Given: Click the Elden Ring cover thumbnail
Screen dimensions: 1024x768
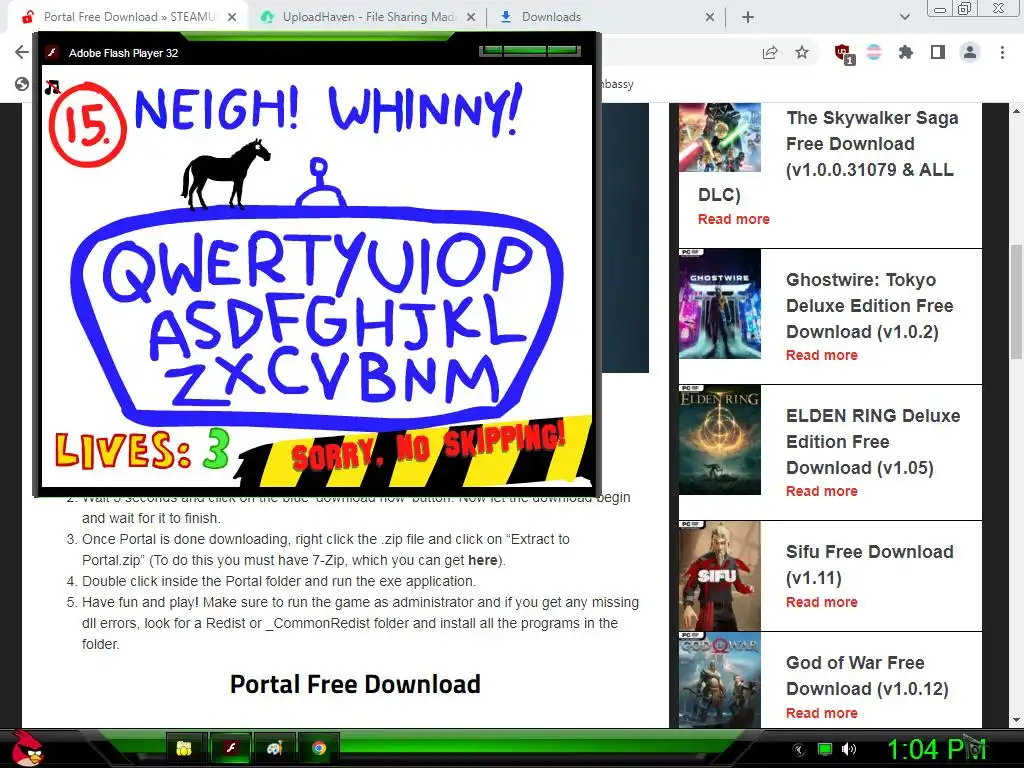Looking at the screenshot, I should (720, 440).
